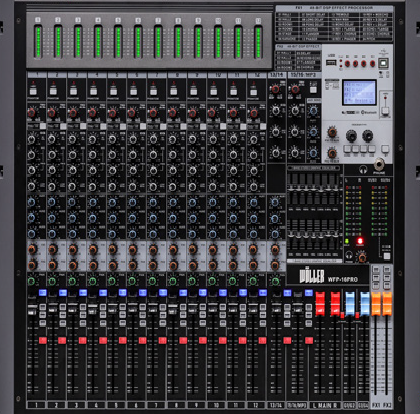Click the first white button under the black encoders
The image size is (420, 414).
point(347,149)
